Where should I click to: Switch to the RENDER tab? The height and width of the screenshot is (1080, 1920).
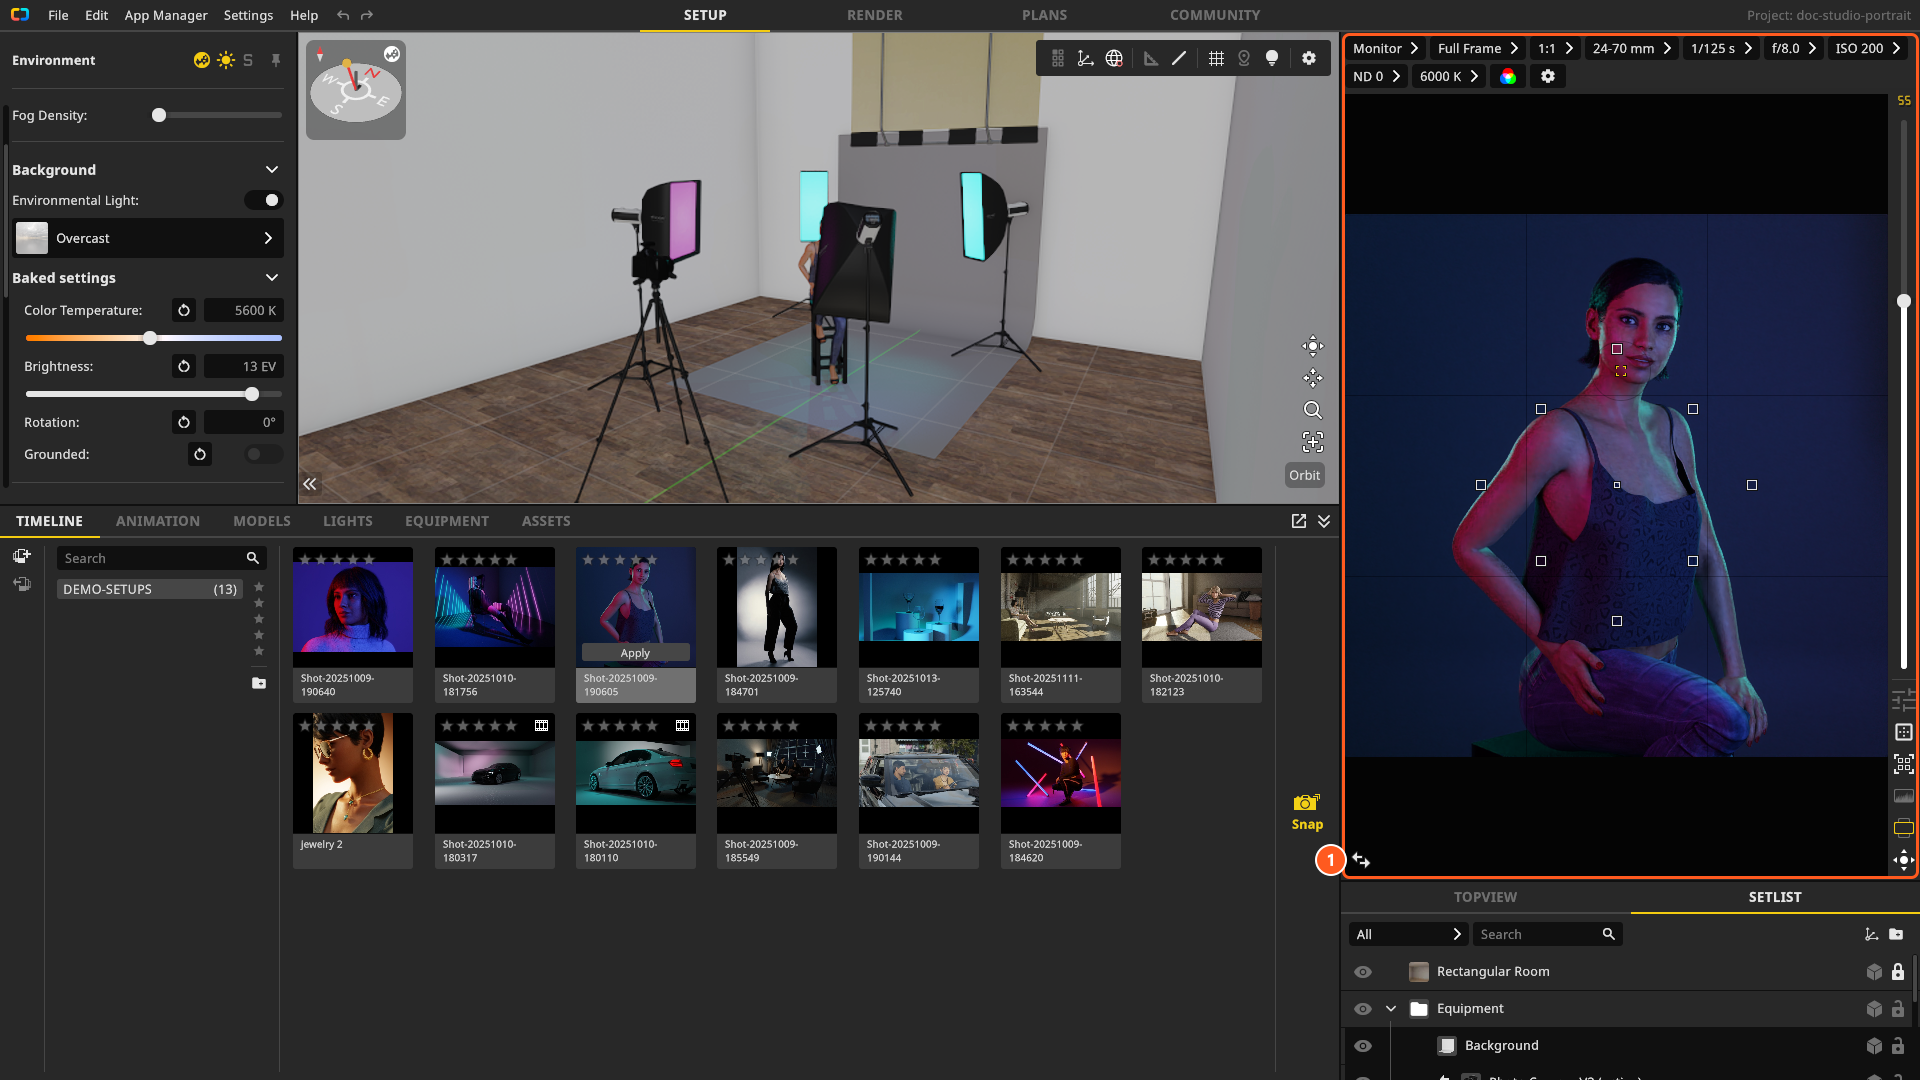(874, 15)
